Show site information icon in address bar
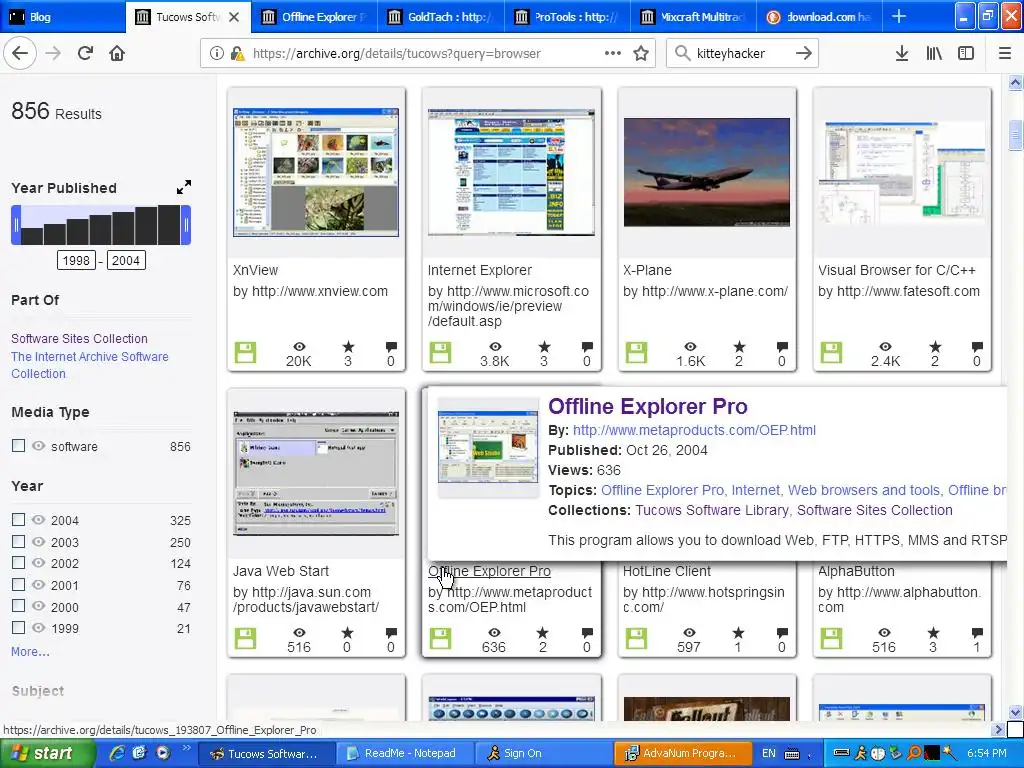Image resolution: width=1024 pixels, height=768 pixels. coord(216,54)
